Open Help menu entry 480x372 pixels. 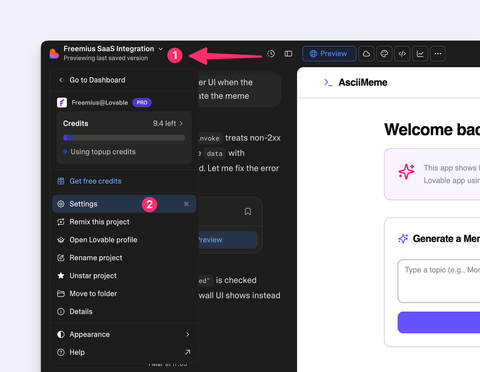124,352
